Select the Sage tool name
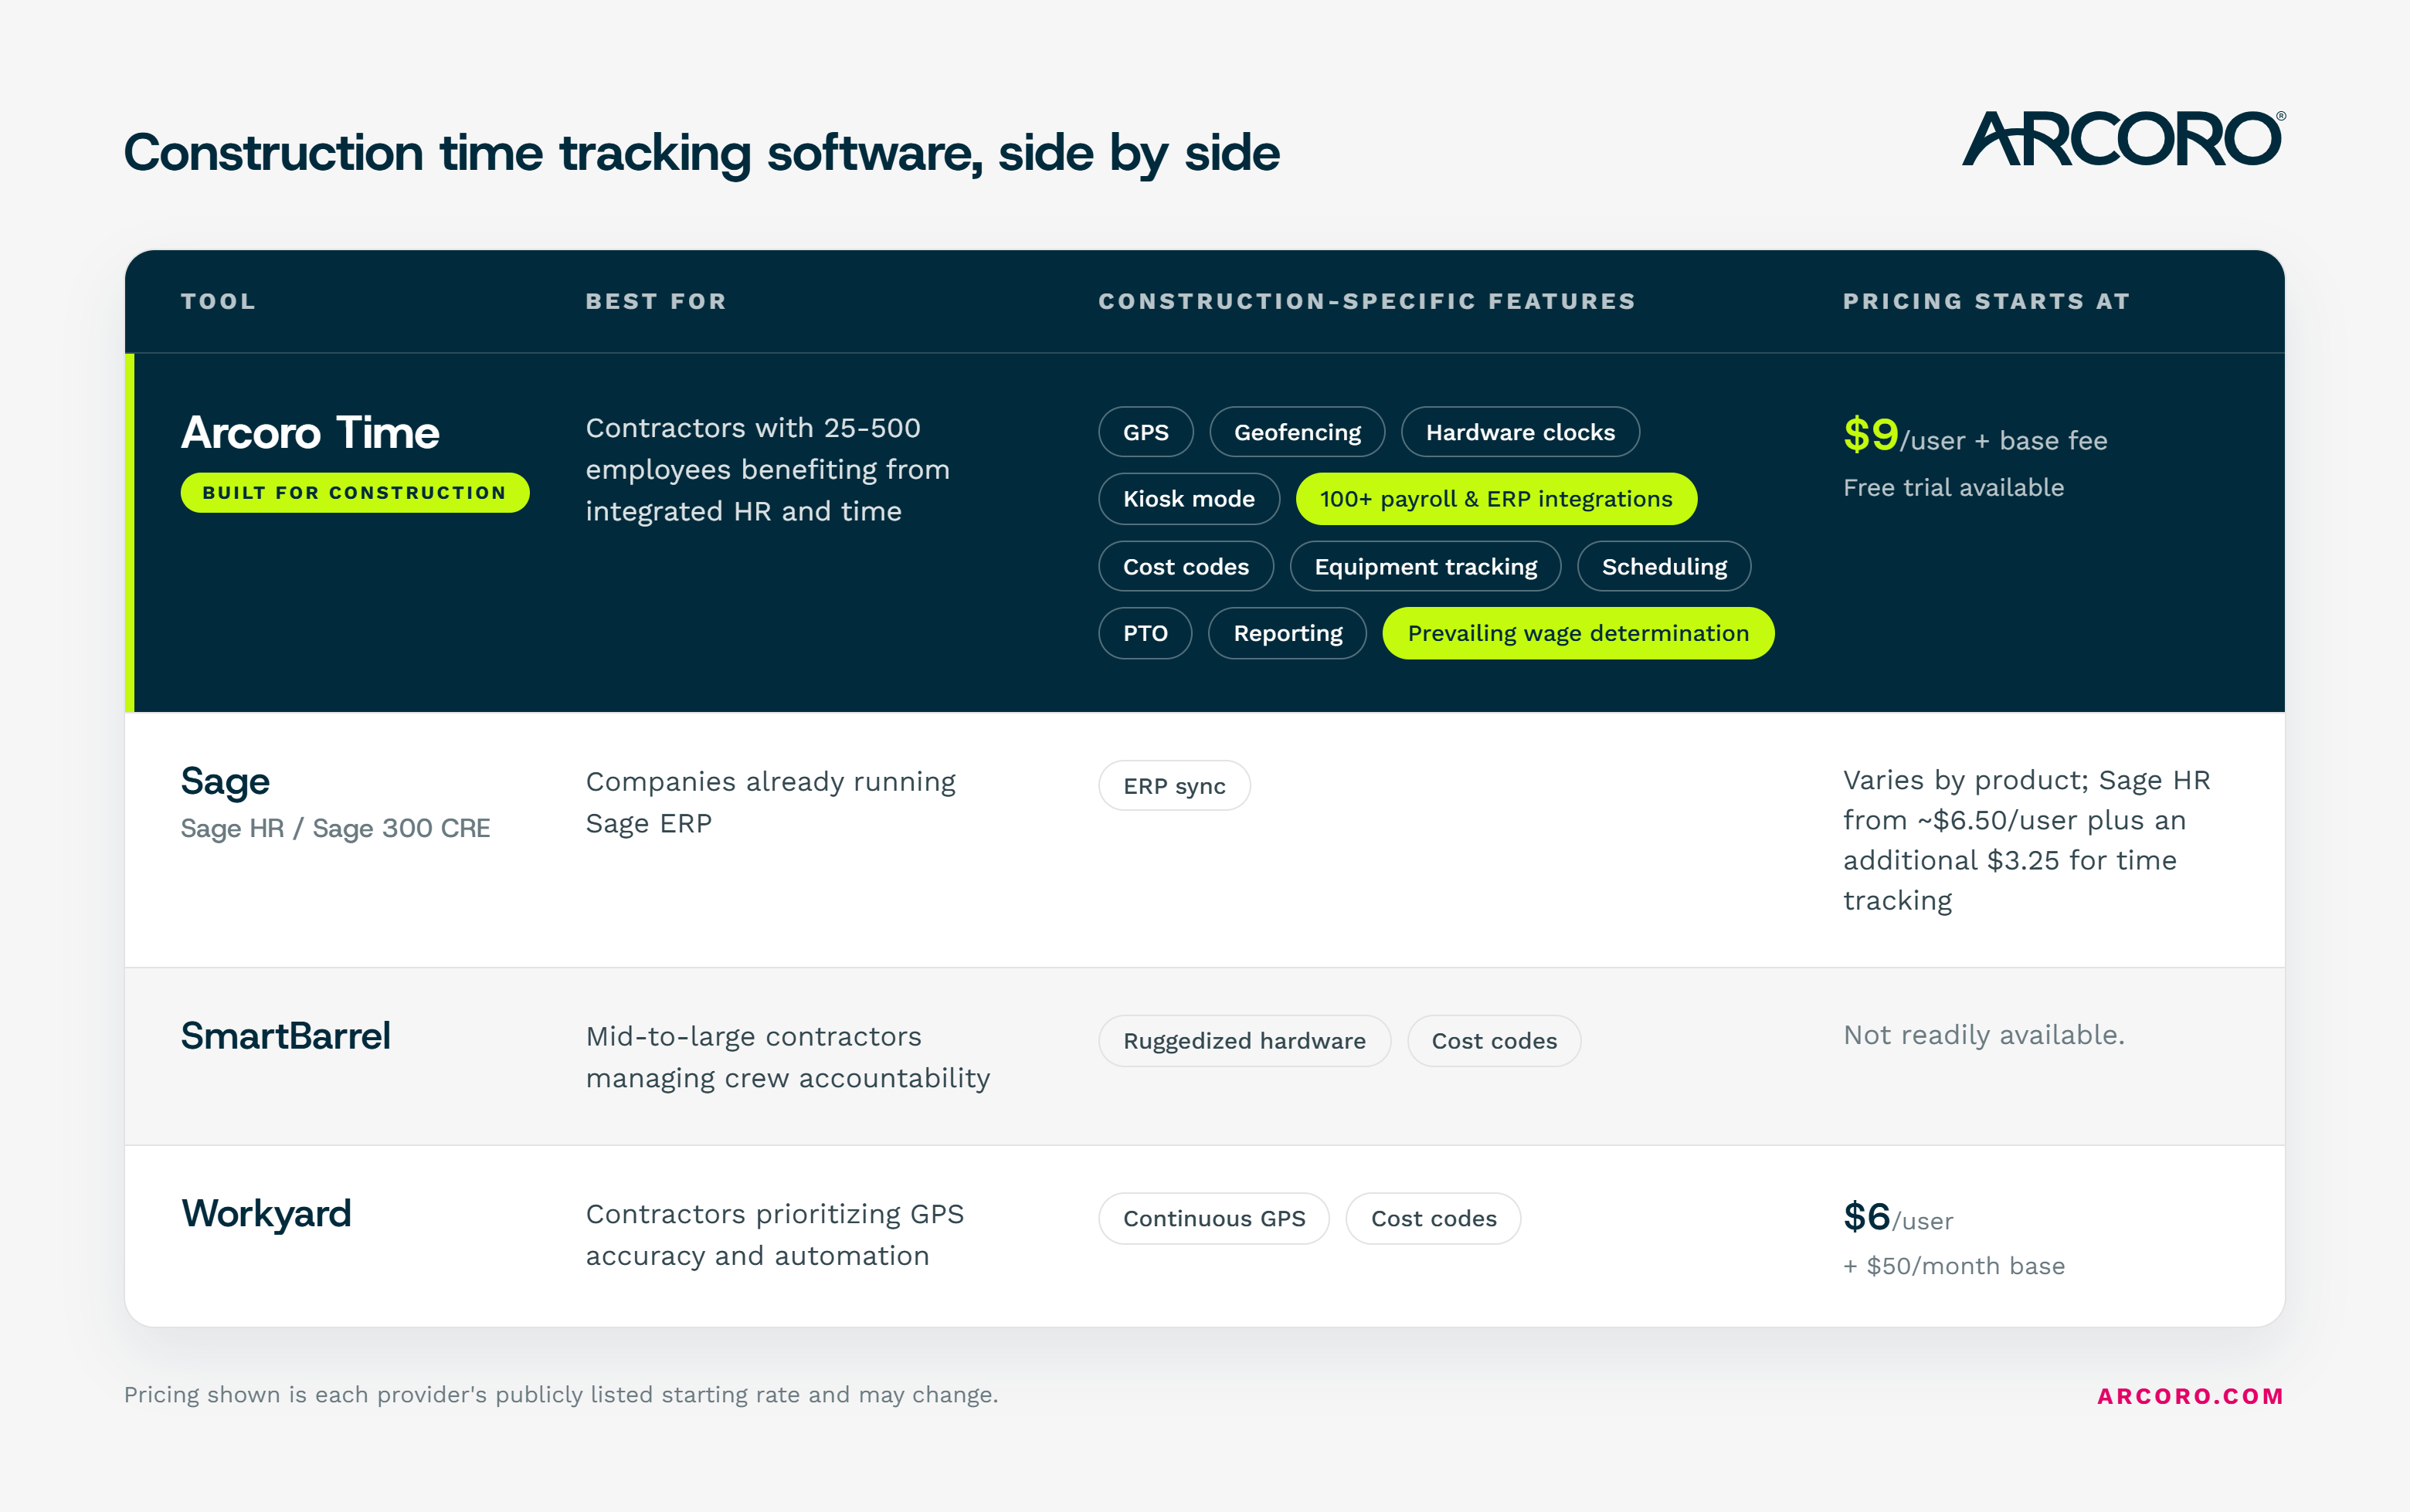 tap(225, 782)
